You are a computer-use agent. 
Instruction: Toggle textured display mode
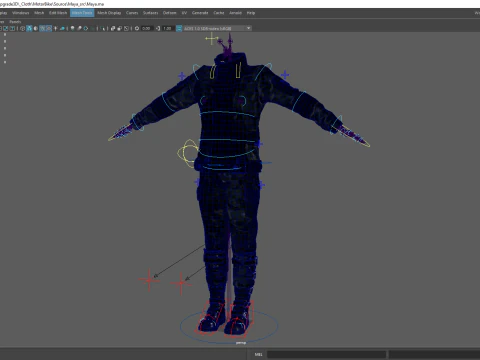(x=49, y=28)
